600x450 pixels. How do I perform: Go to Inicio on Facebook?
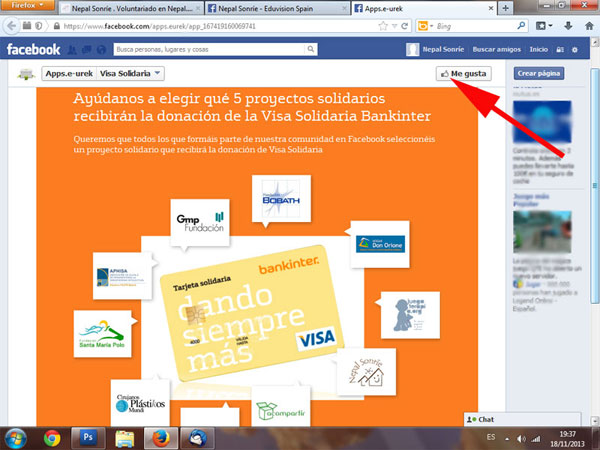(538, 49)
